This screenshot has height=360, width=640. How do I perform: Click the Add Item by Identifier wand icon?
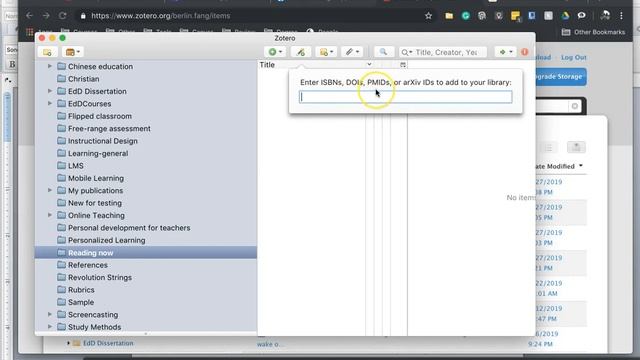(301, 52)
